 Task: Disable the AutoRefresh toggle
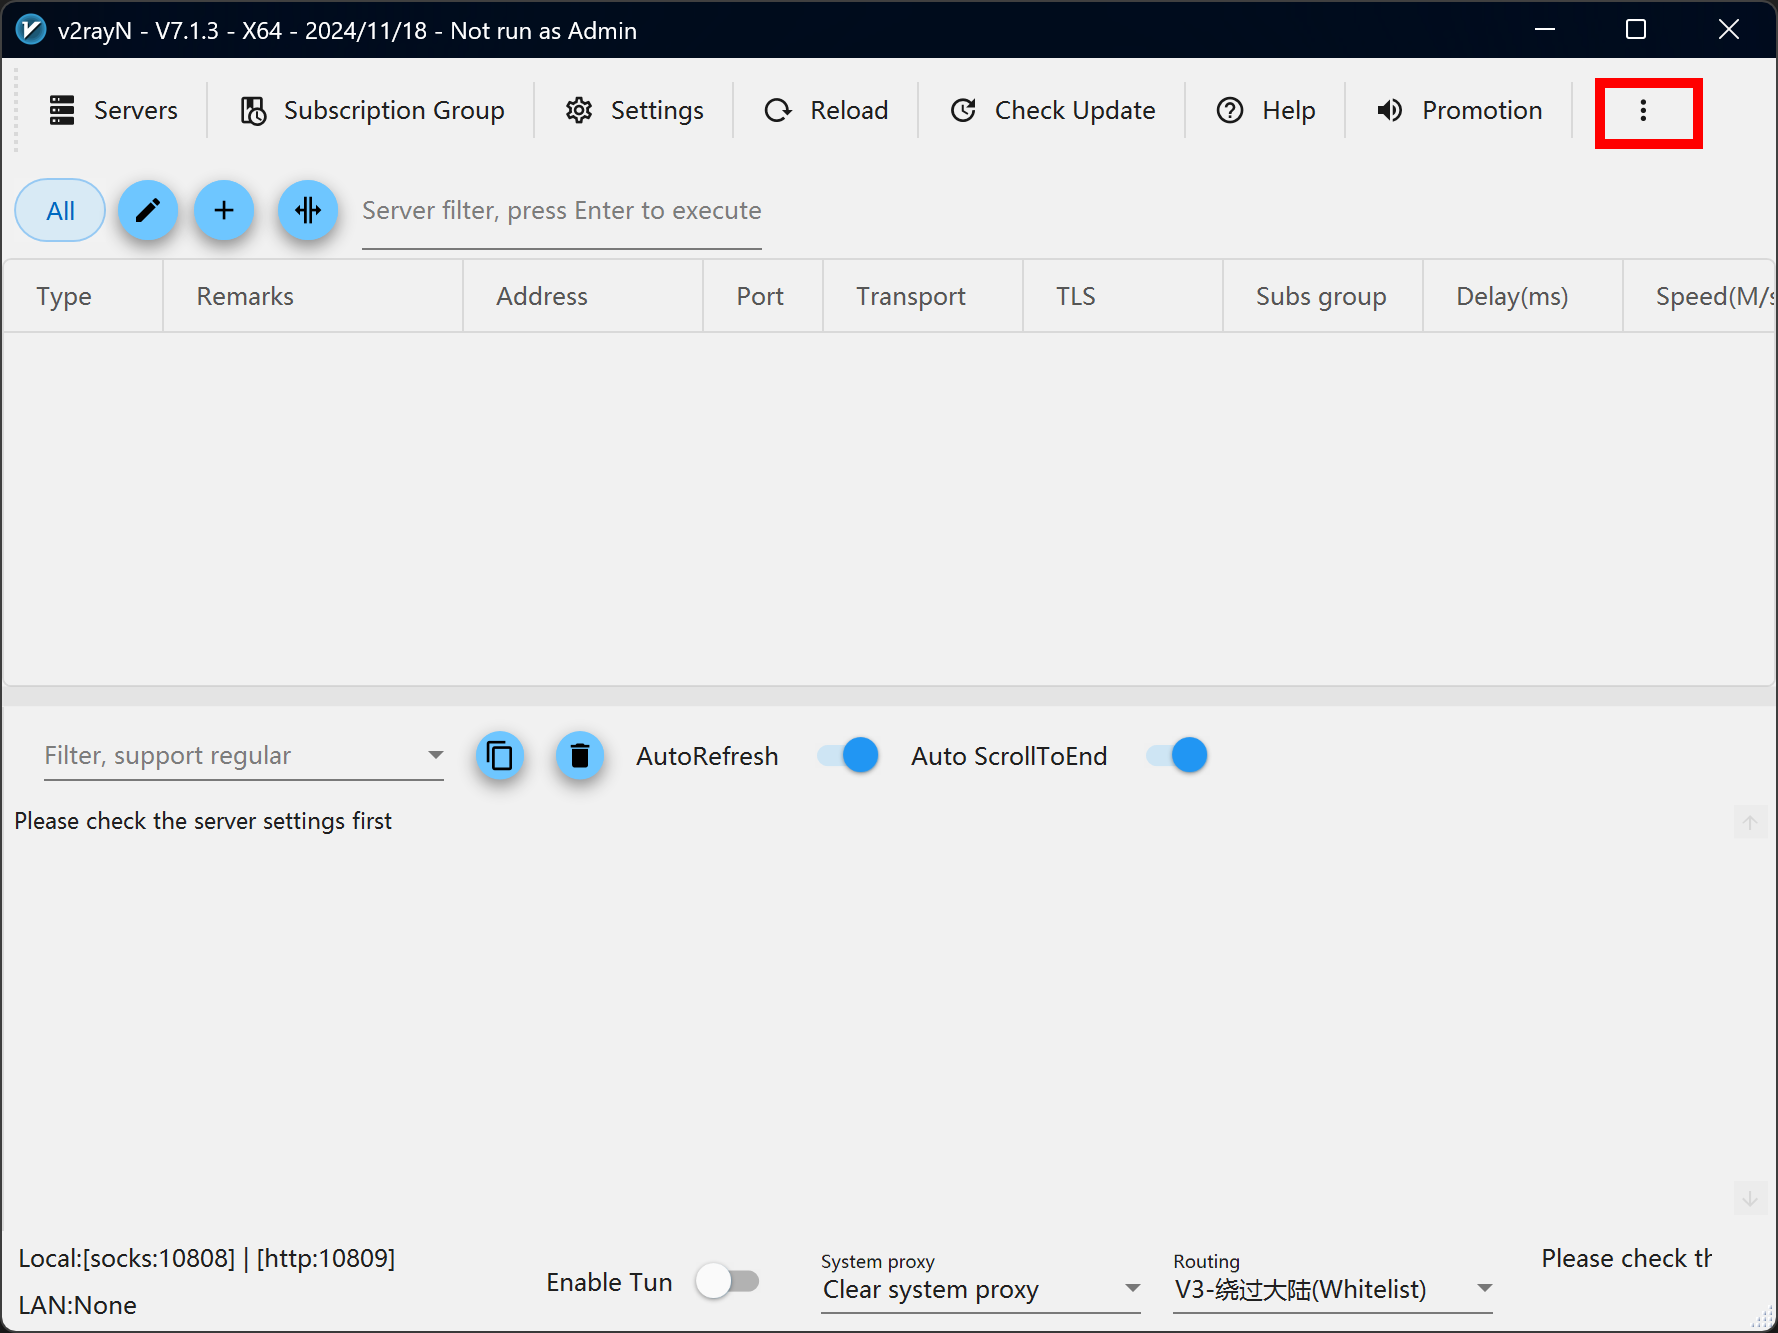click(848, 756)
